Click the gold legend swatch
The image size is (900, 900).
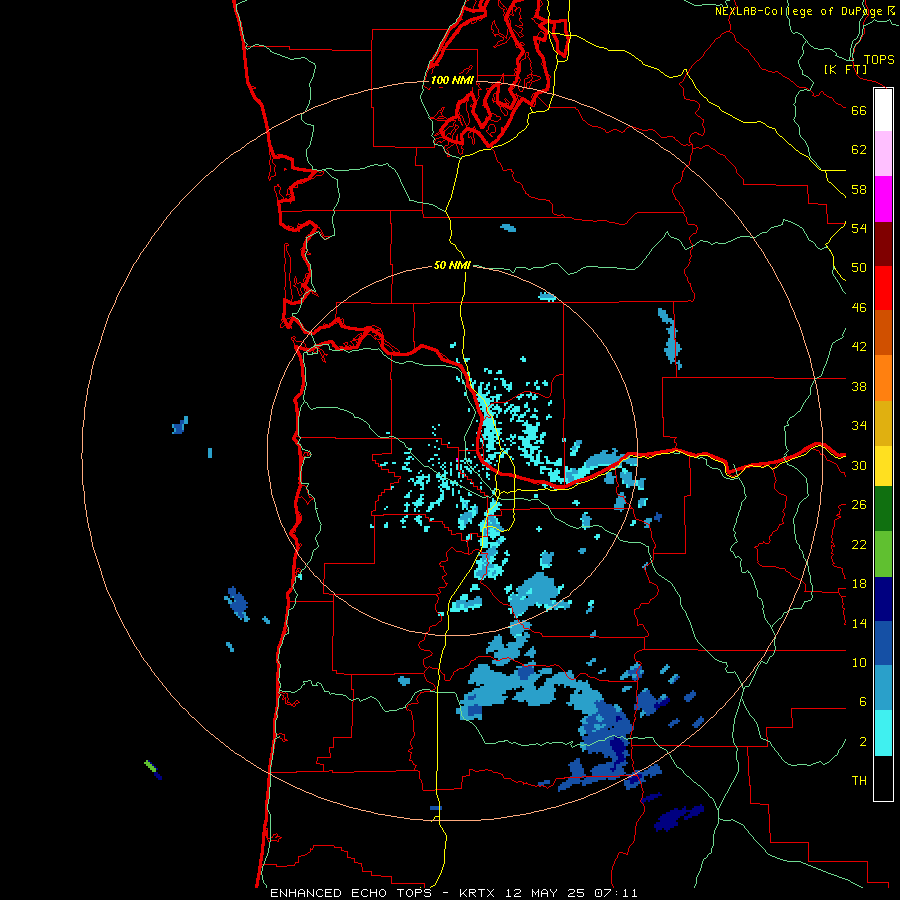coord(883,422)
